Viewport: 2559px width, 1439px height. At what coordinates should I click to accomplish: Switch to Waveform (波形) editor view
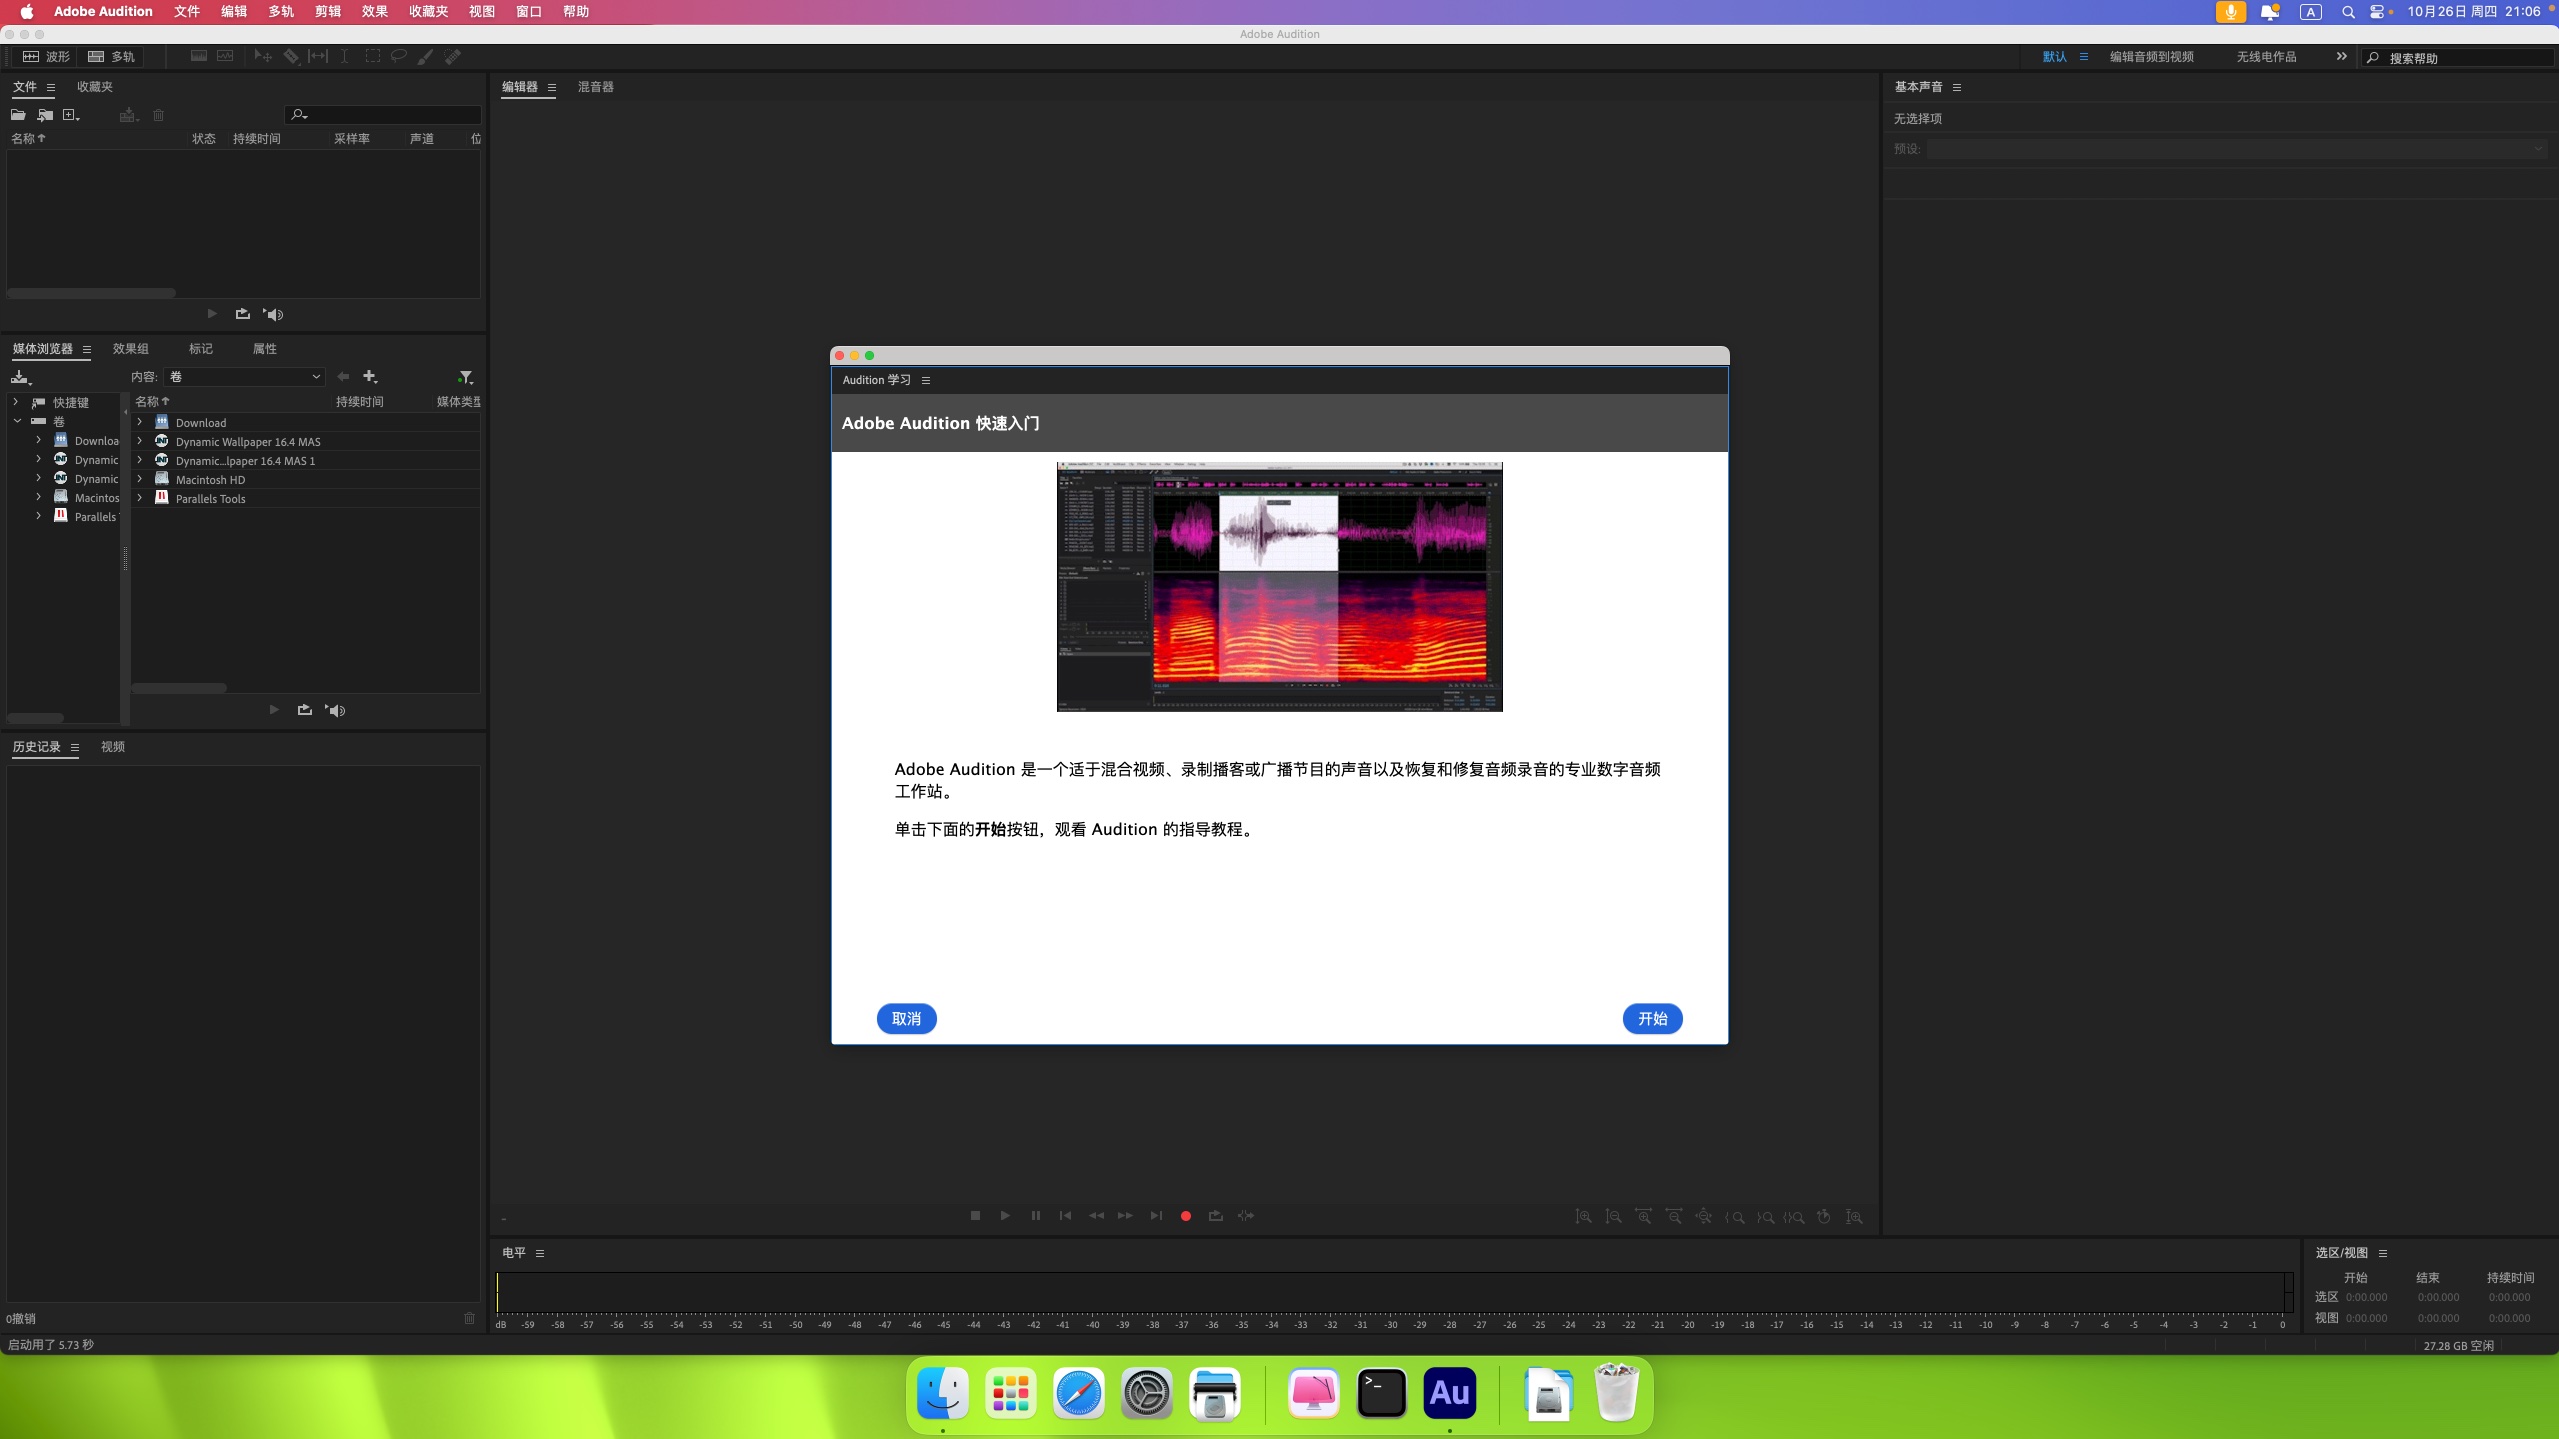point(46,57)
